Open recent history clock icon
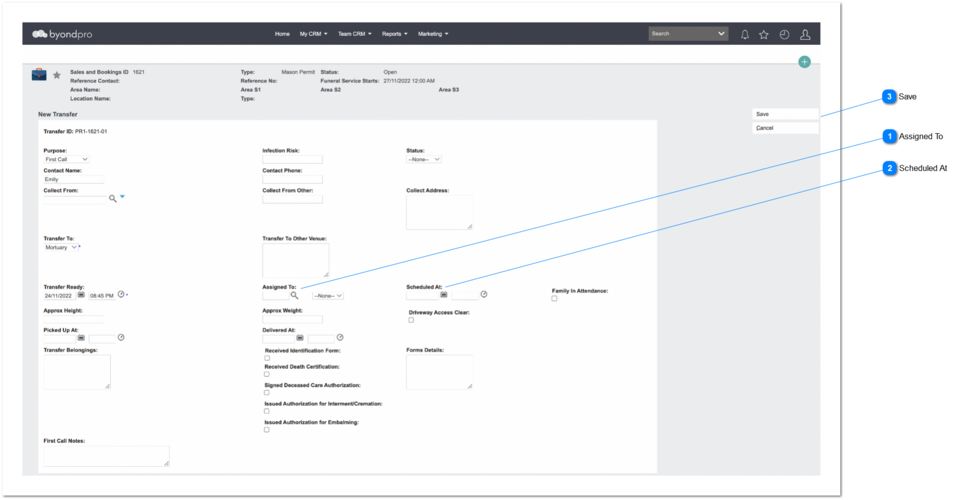This screenshot has width=955, height=500. (784, 35)
